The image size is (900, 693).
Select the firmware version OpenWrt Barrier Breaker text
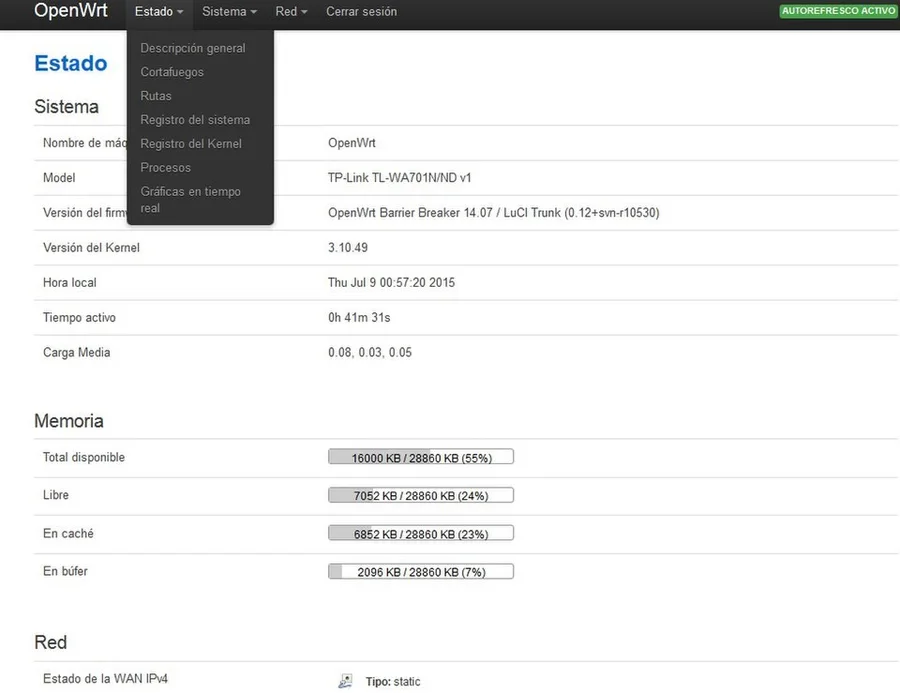494,213
